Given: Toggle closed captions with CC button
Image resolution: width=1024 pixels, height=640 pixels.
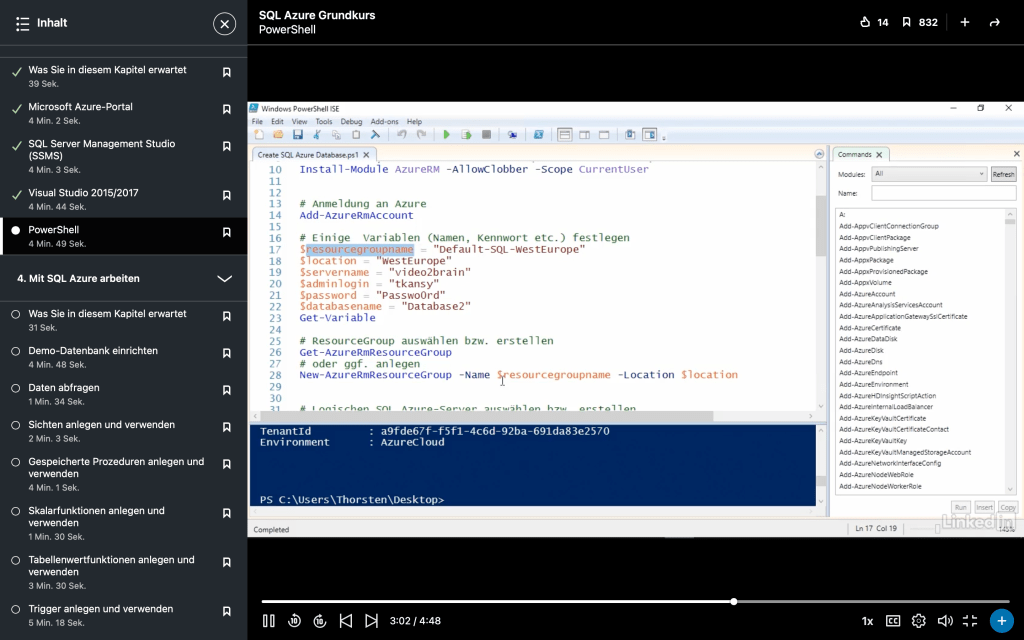Looking at the screenshot, I should [893, 621].
